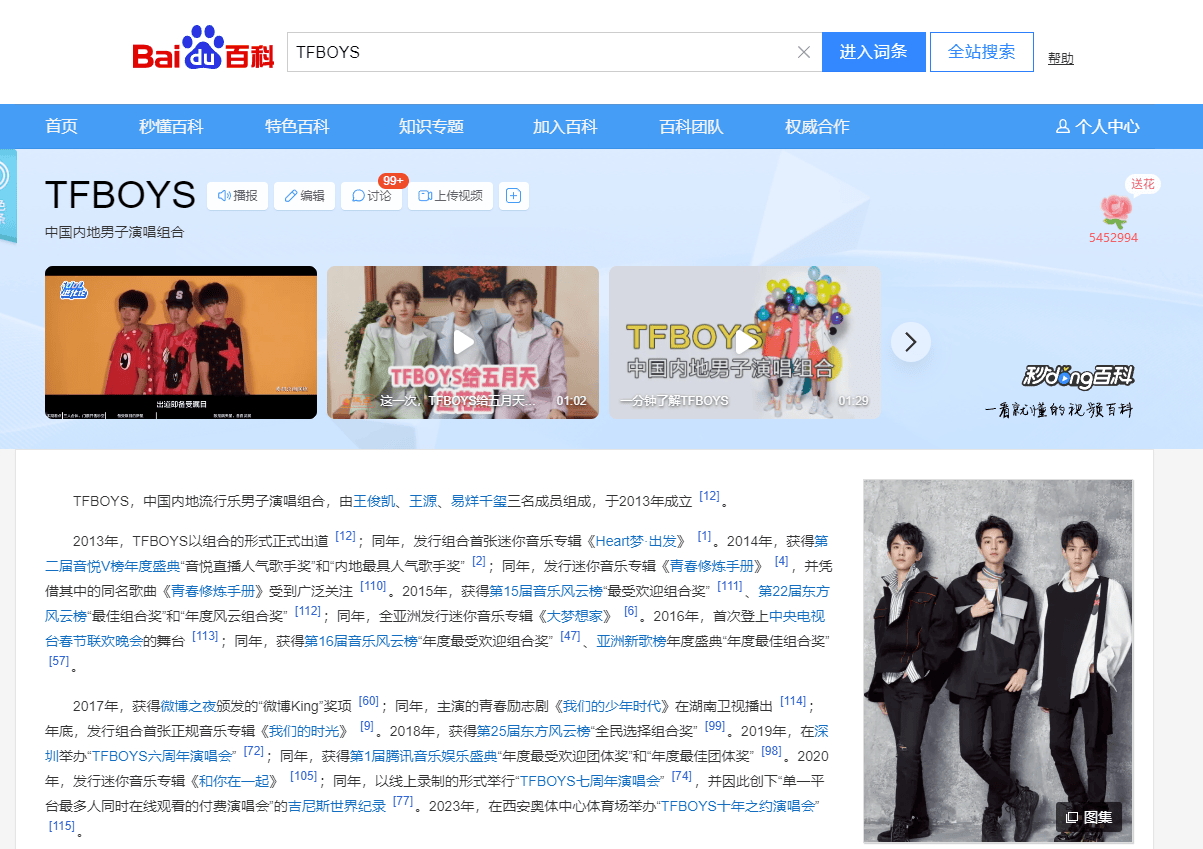Open citation reference [113]

pos(205,636)
